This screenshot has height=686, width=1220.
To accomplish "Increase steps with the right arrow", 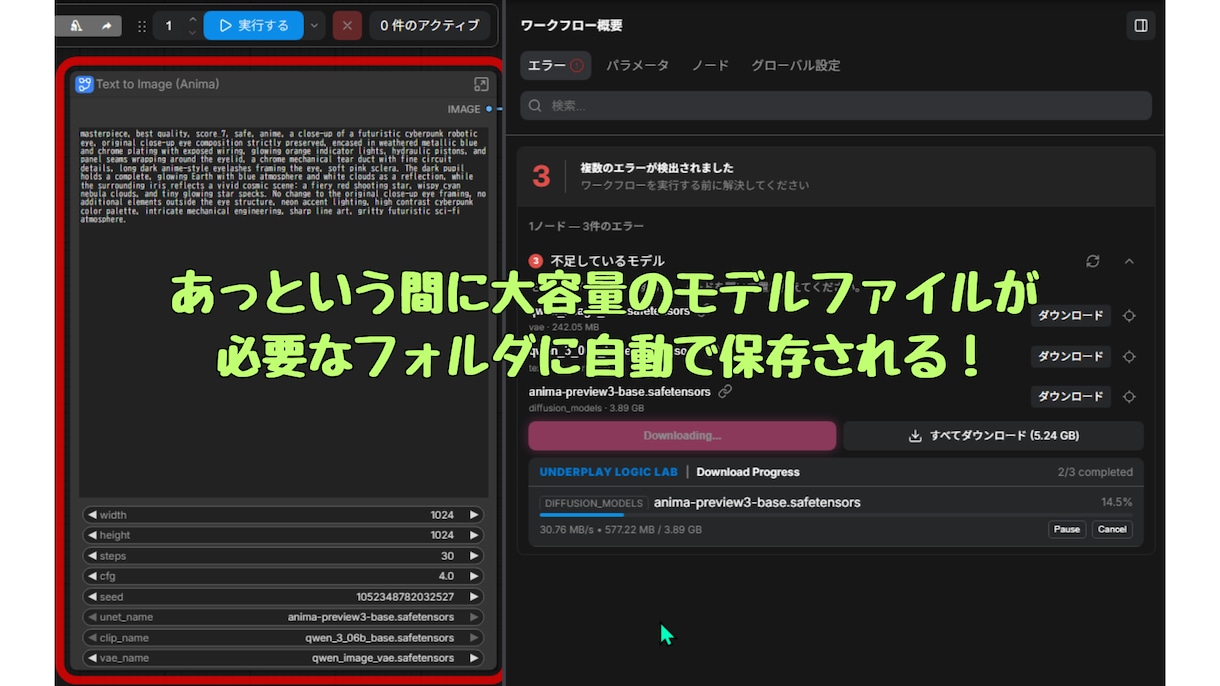I will [x=475, y=556].
